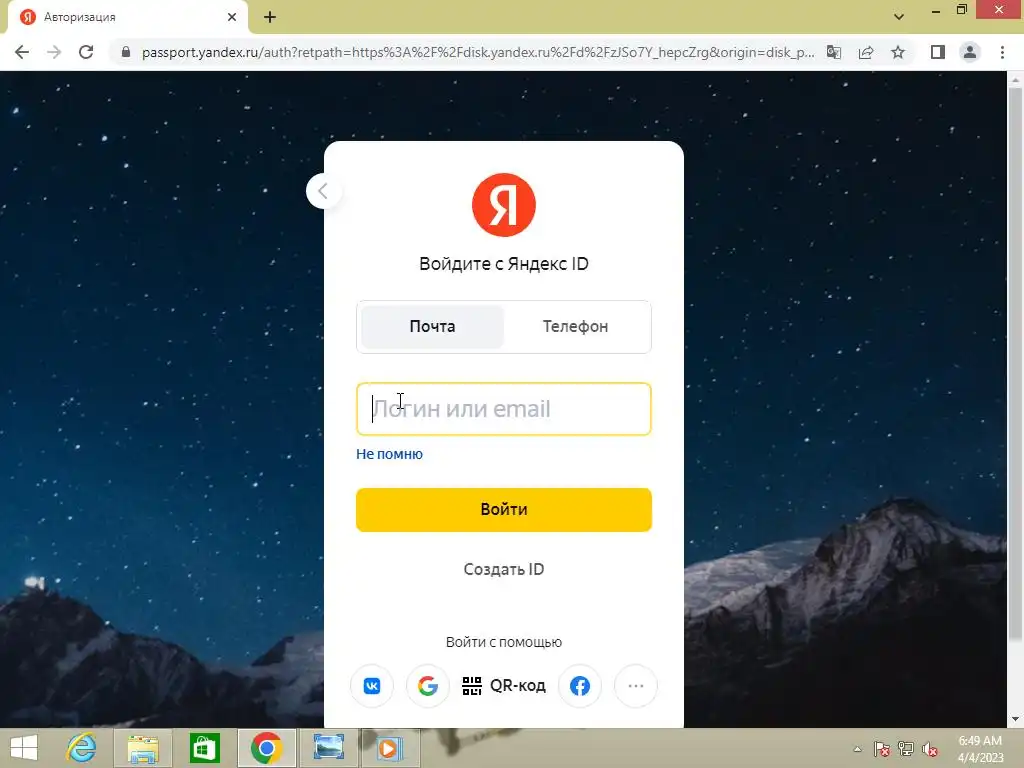
Task: Click scrollbar down arrow
Action: [1015, 720]
